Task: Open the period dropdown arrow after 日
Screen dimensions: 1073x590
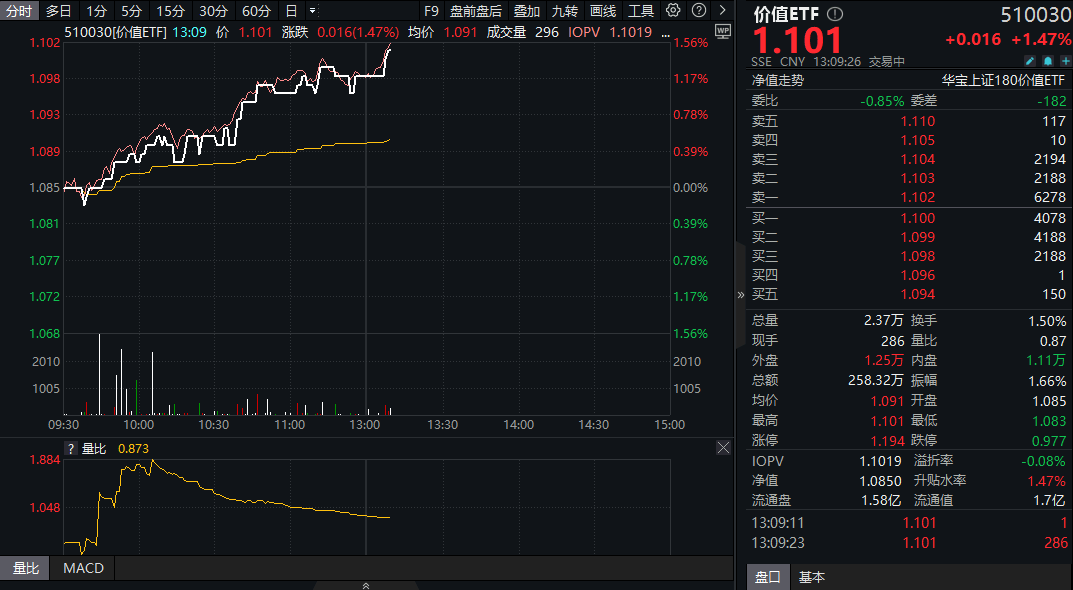Action: (x=313, y=11)
